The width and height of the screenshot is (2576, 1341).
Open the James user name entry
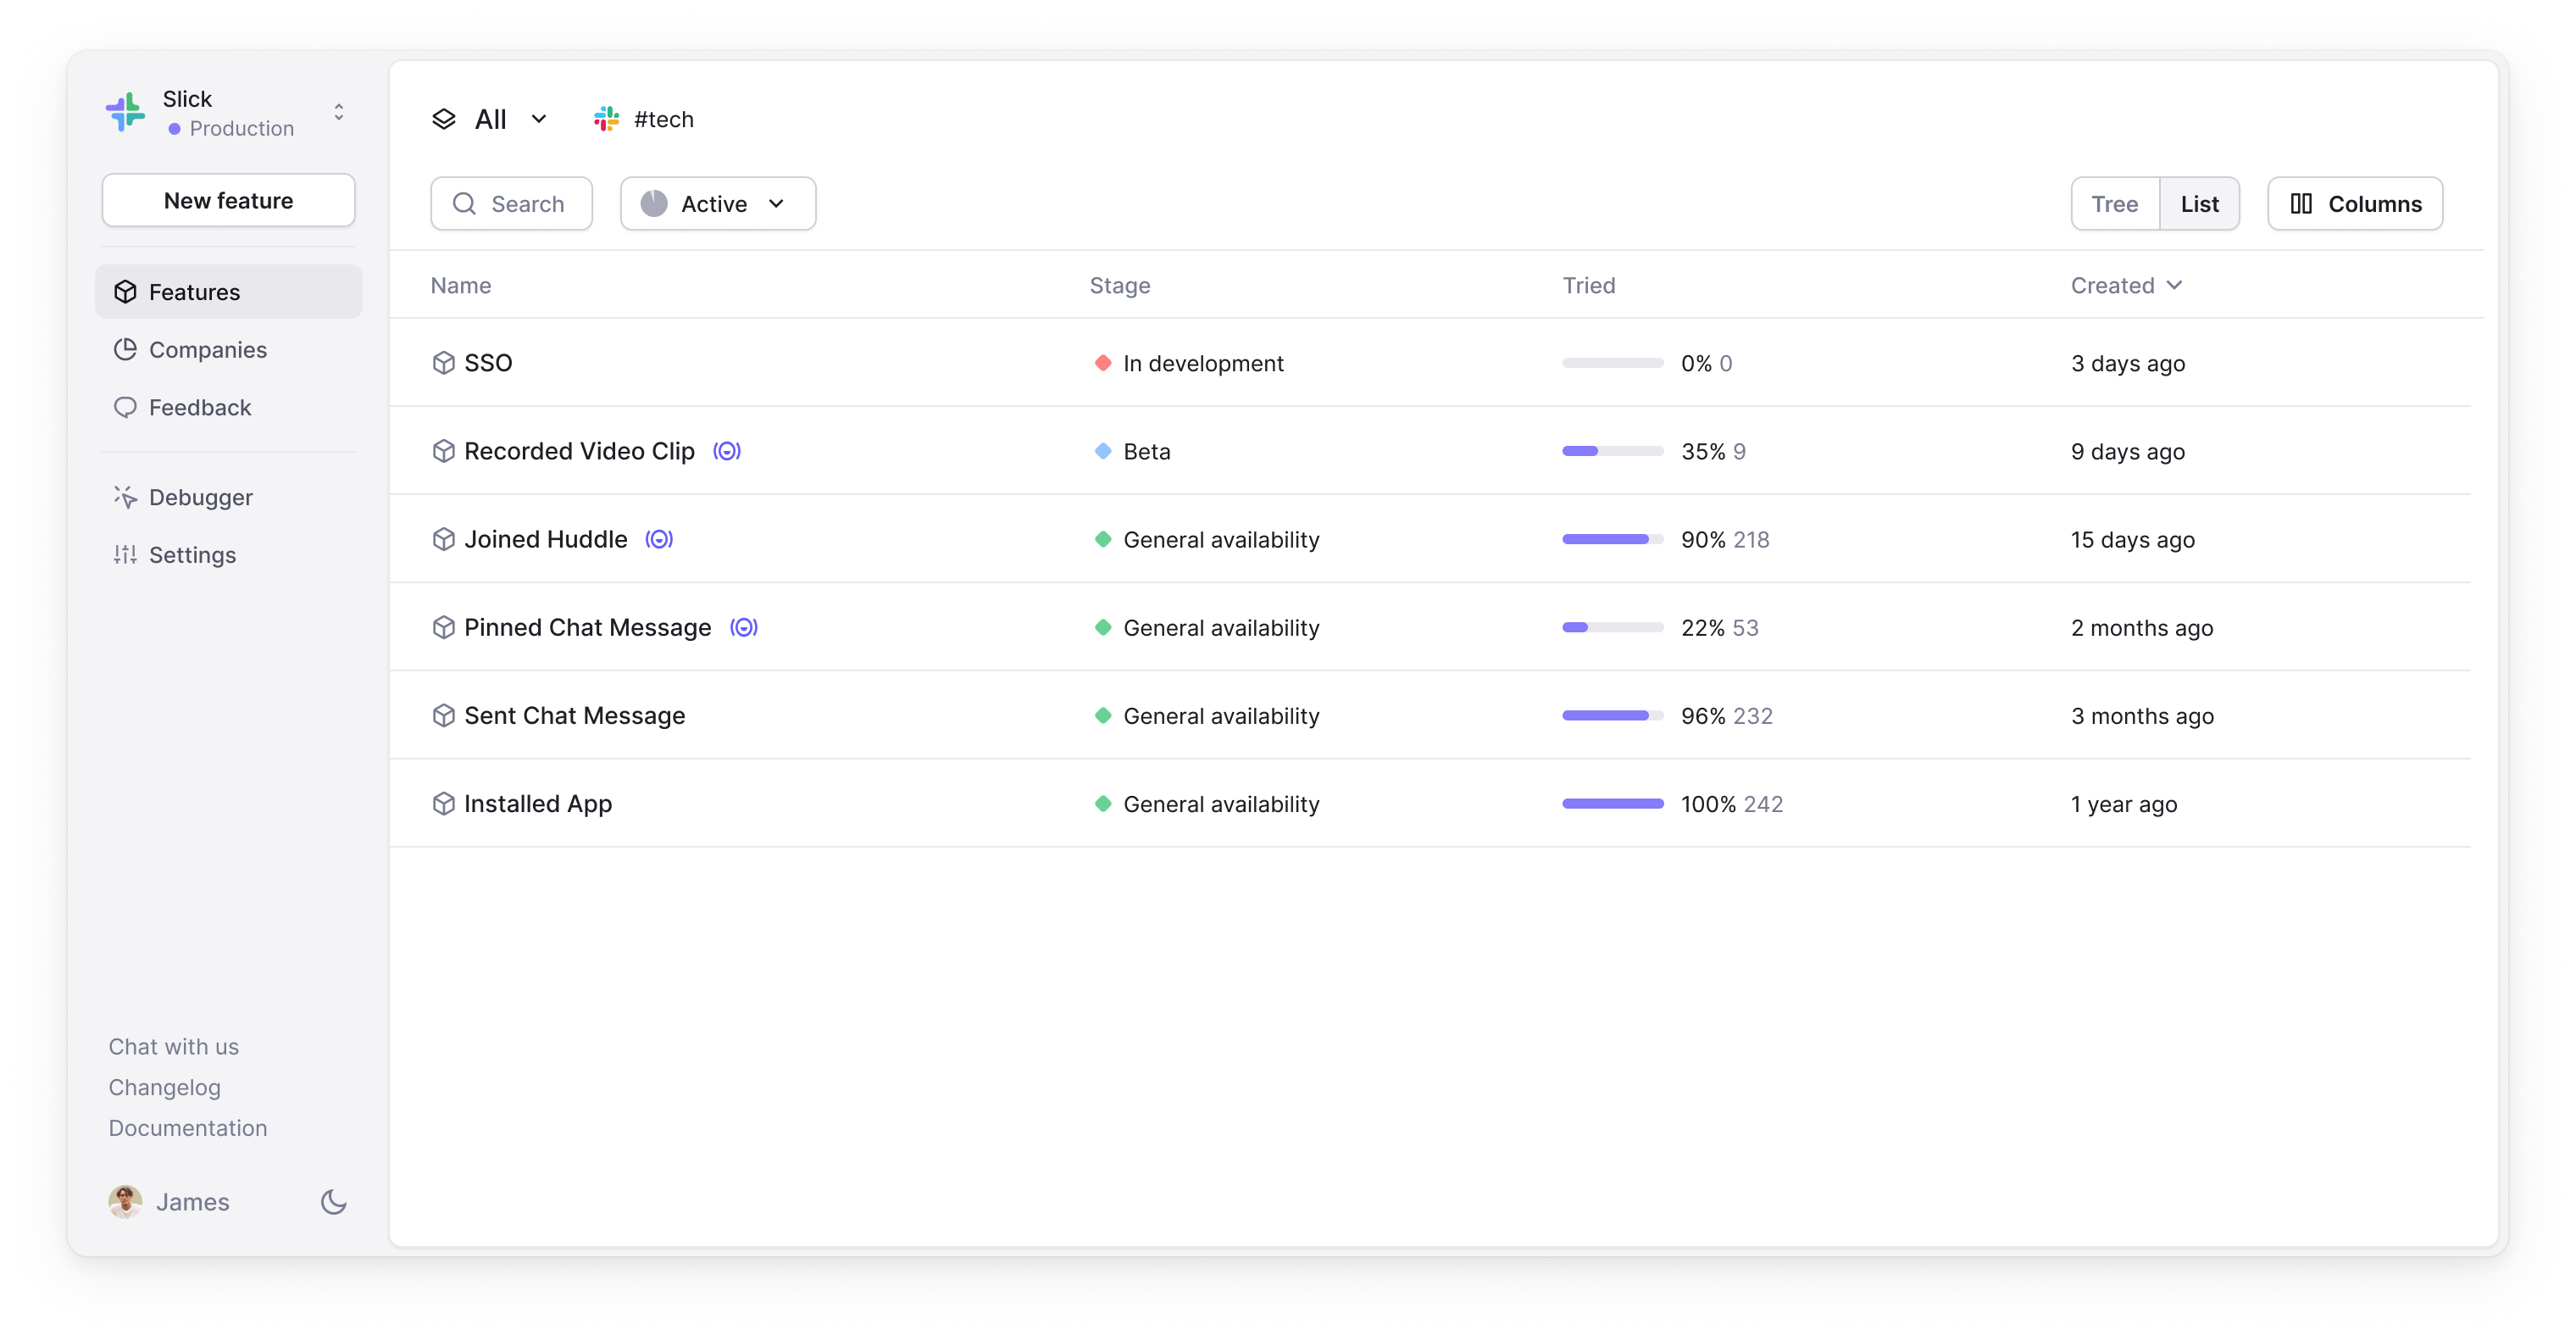193,1202
